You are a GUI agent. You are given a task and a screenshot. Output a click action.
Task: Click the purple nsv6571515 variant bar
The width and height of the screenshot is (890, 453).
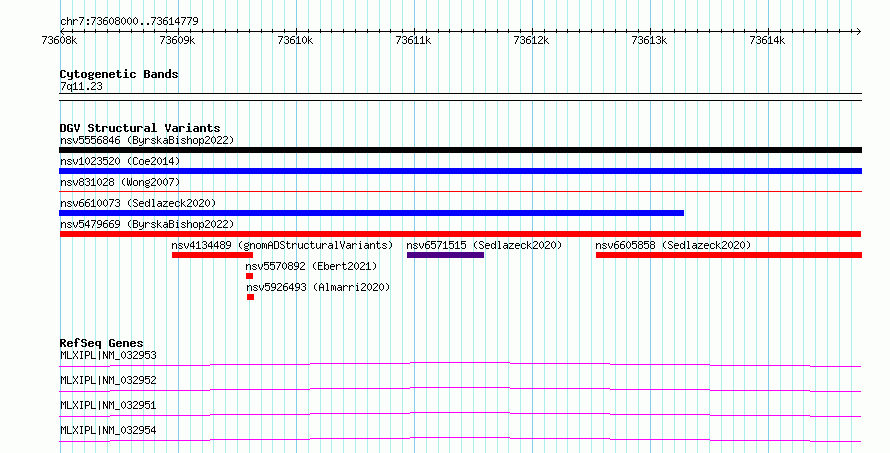[446, 255]
